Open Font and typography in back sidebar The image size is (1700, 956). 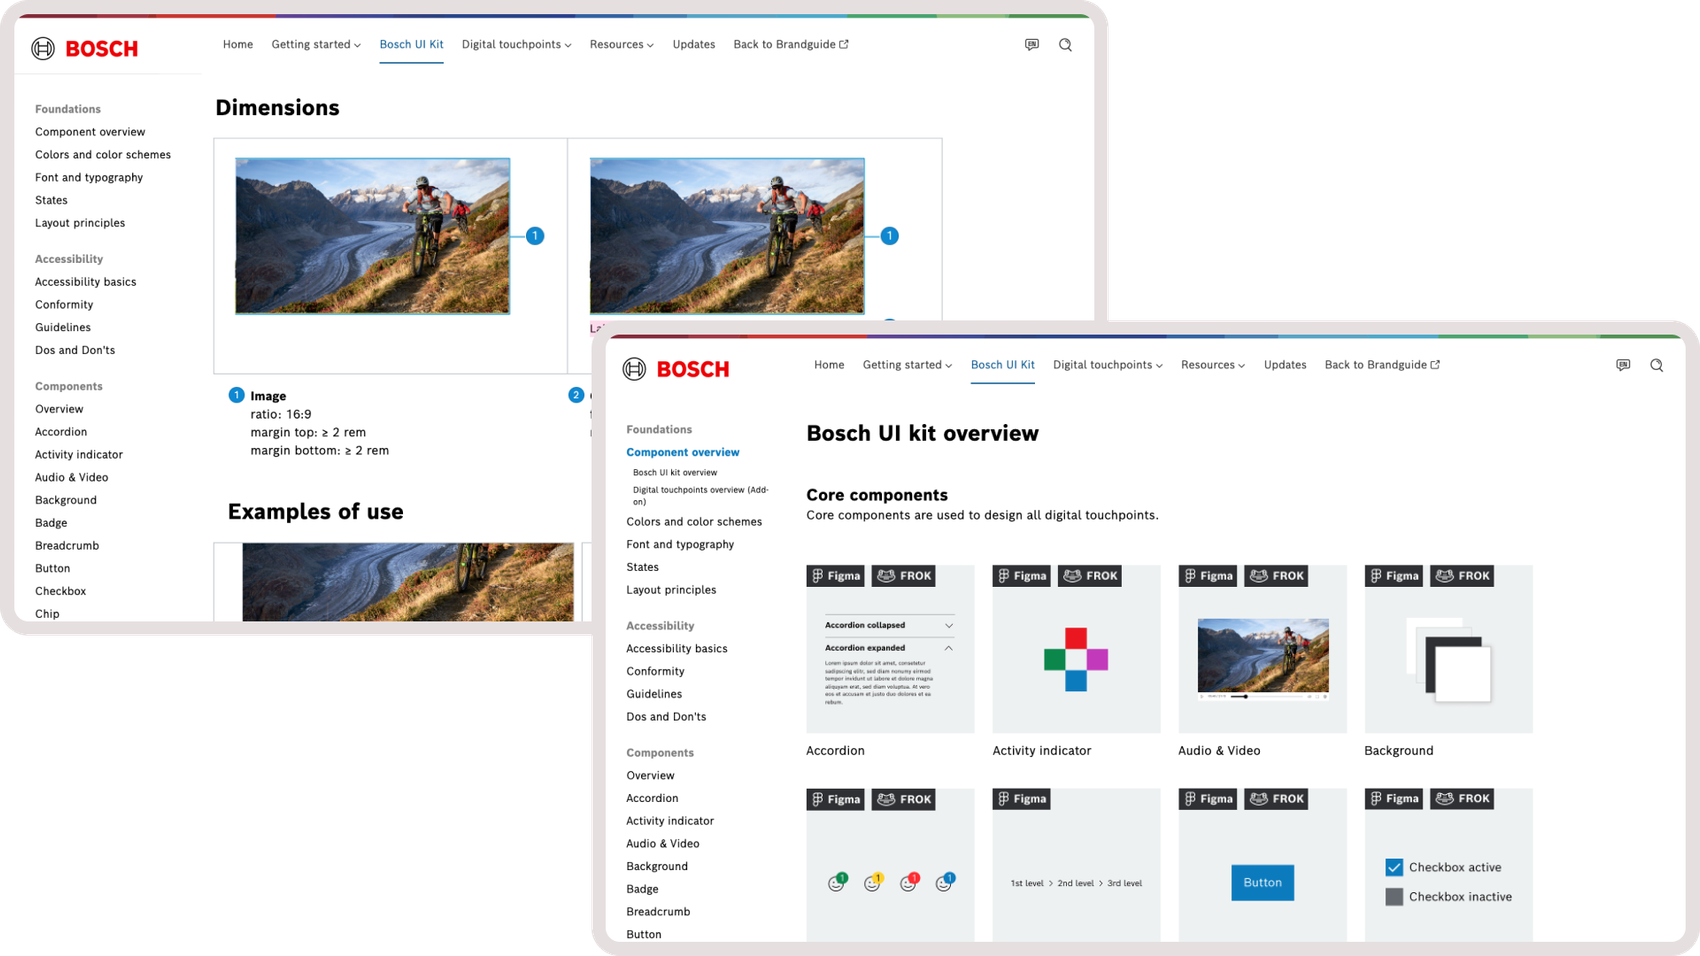[89, 178]
